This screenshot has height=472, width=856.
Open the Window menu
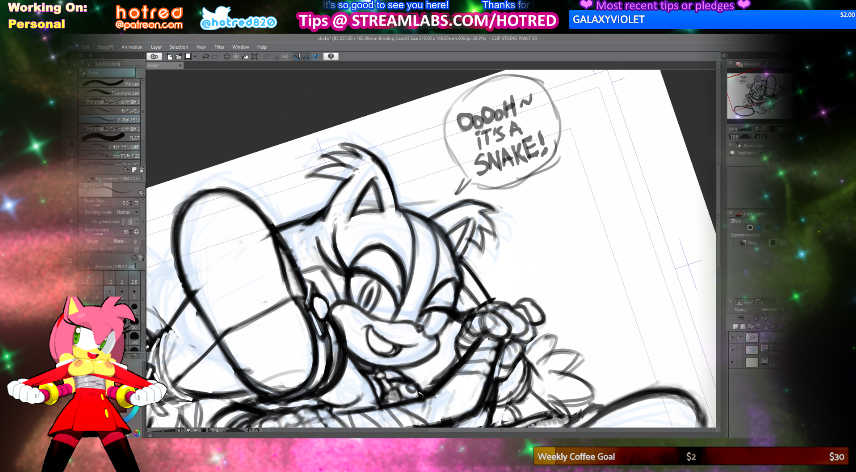tap(241, 47)
